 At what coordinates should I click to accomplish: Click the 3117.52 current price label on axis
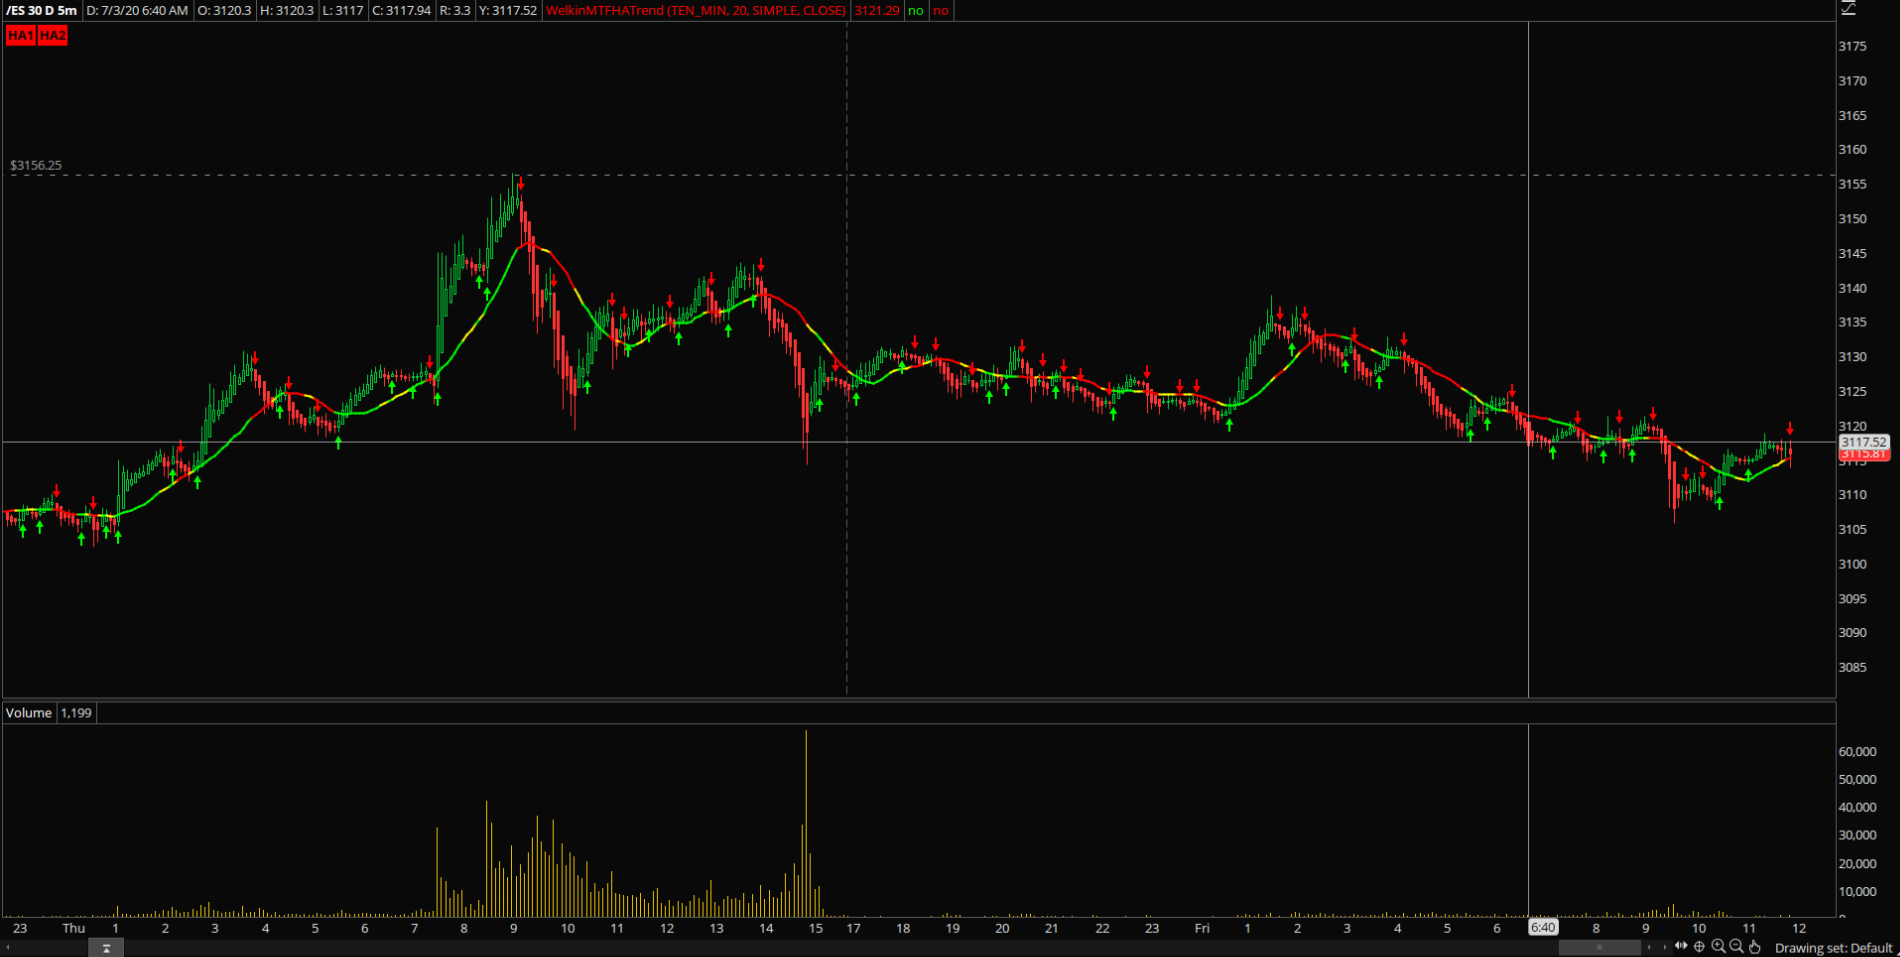(x=1863, y=441)
